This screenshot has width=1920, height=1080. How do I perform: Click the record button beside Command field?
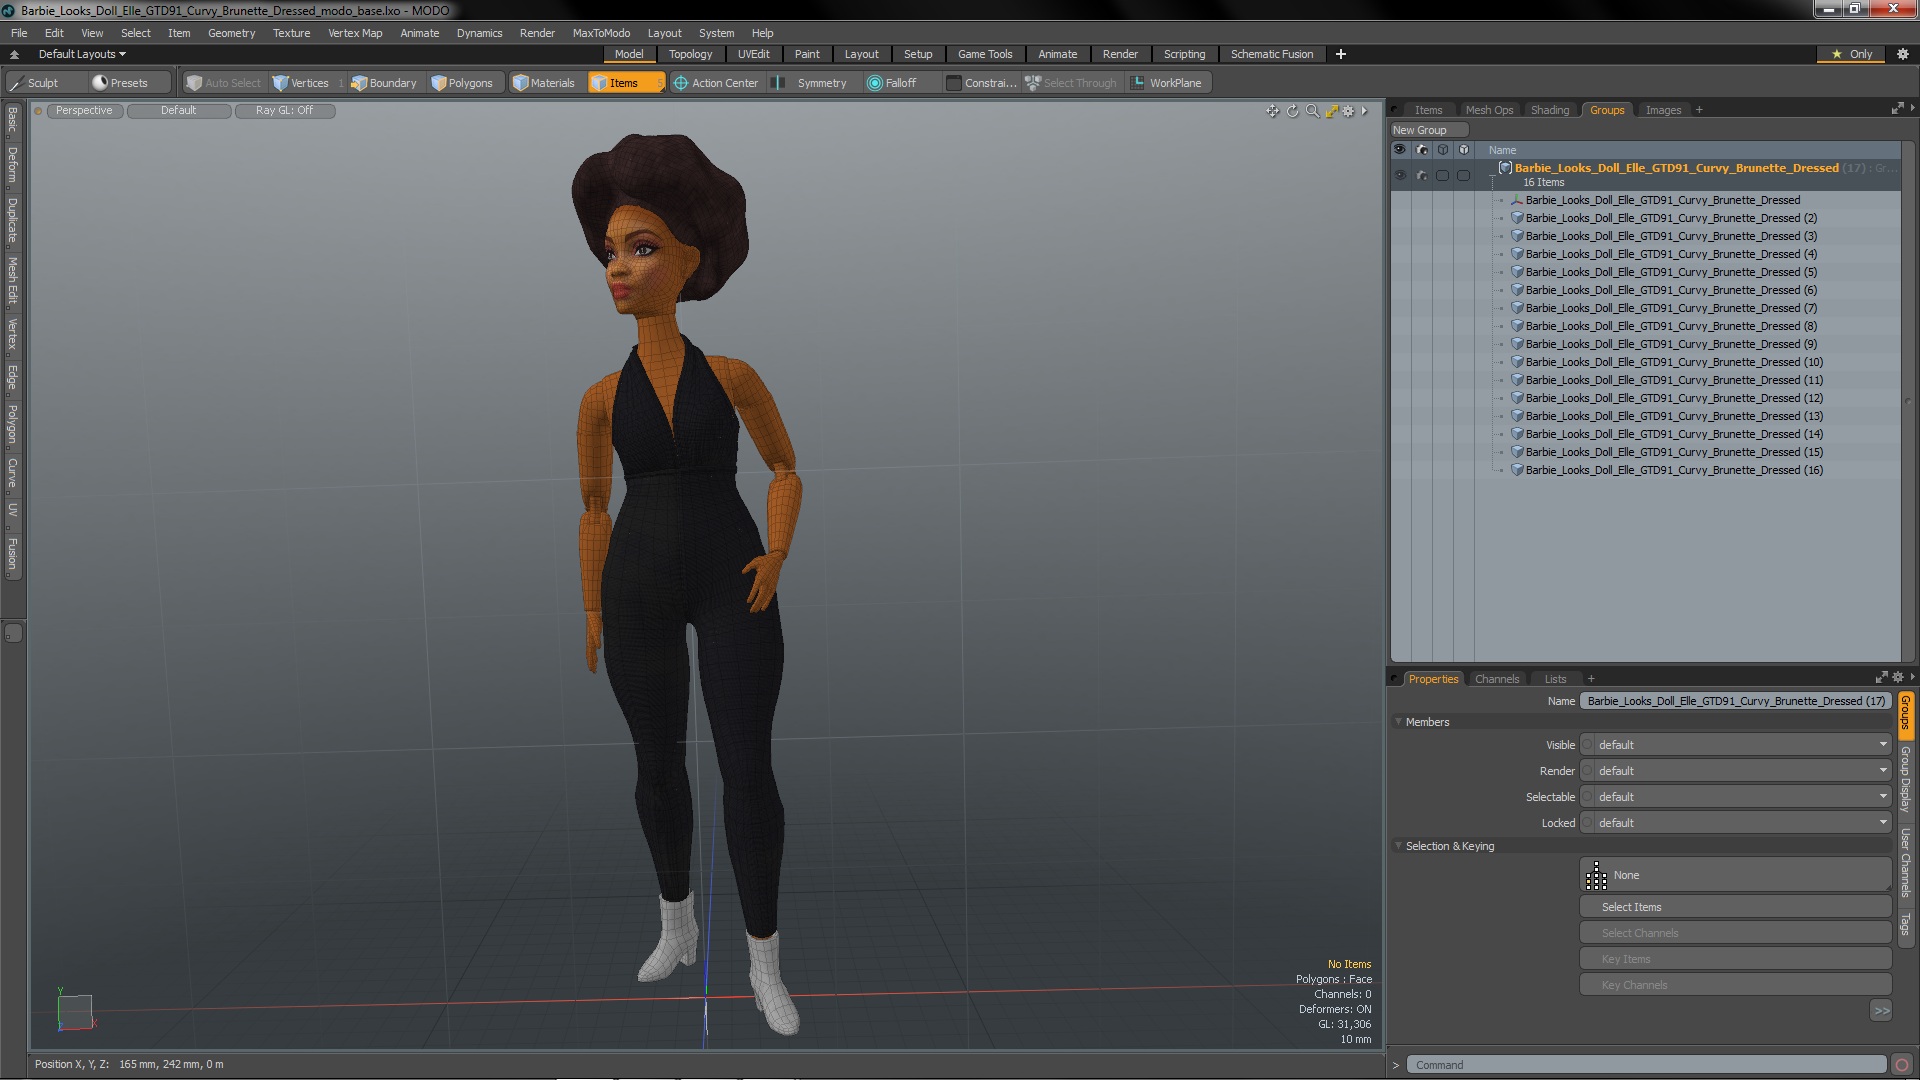point(1902,1065)
